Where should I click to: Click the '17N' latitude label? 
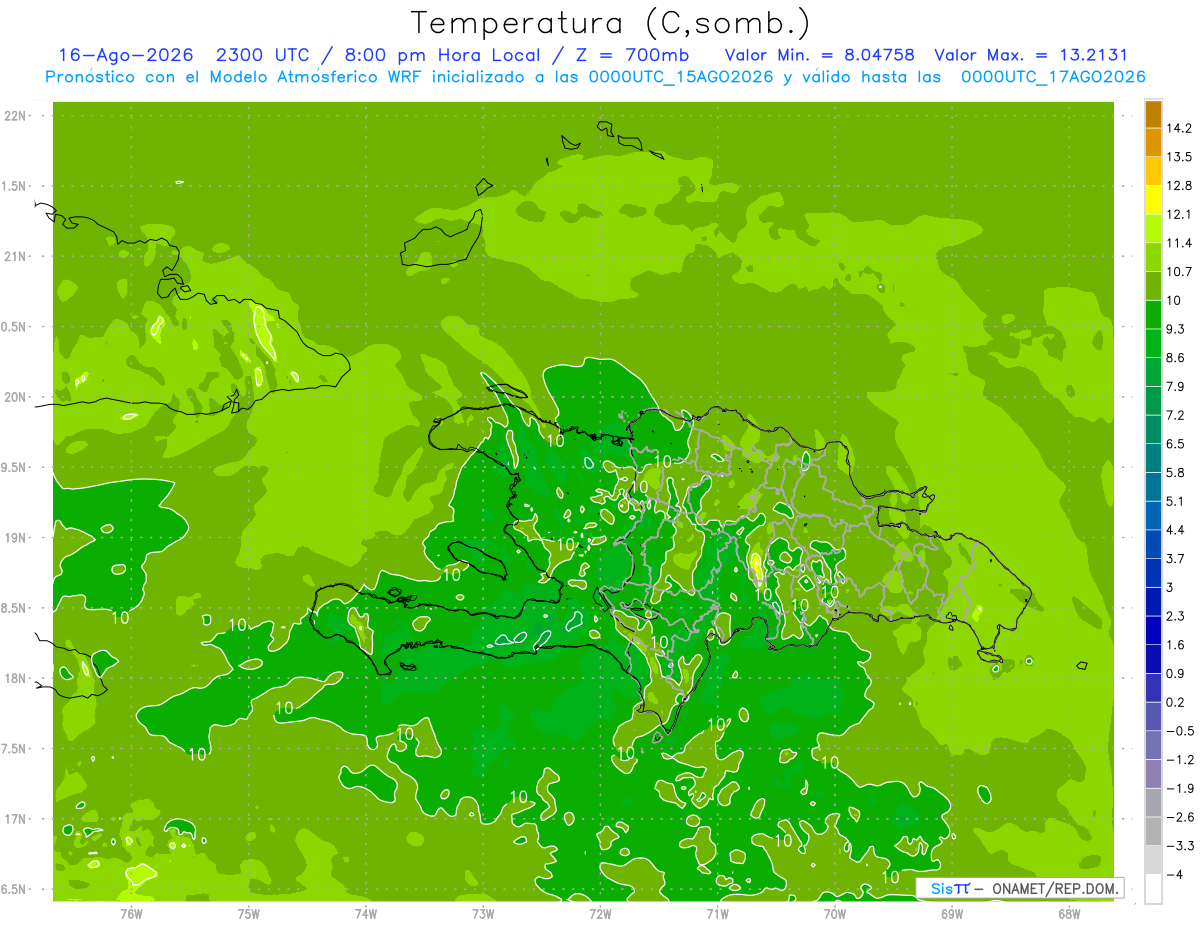coord(16,819)
